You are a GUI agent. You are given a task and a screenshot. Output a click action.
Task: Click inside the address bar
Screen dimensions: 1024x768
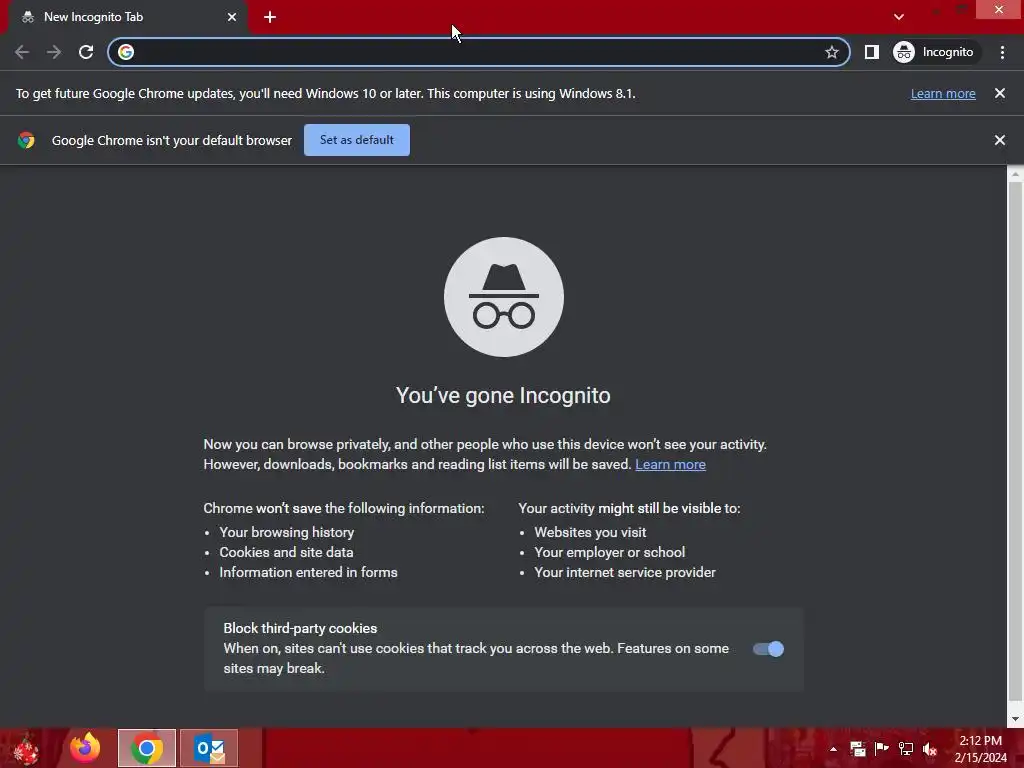click(477, 52)
